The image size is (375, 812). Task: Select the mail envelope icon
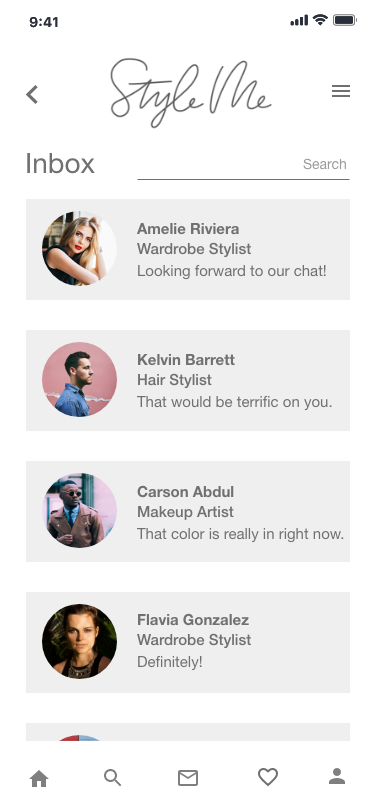(x=188, y=778)
